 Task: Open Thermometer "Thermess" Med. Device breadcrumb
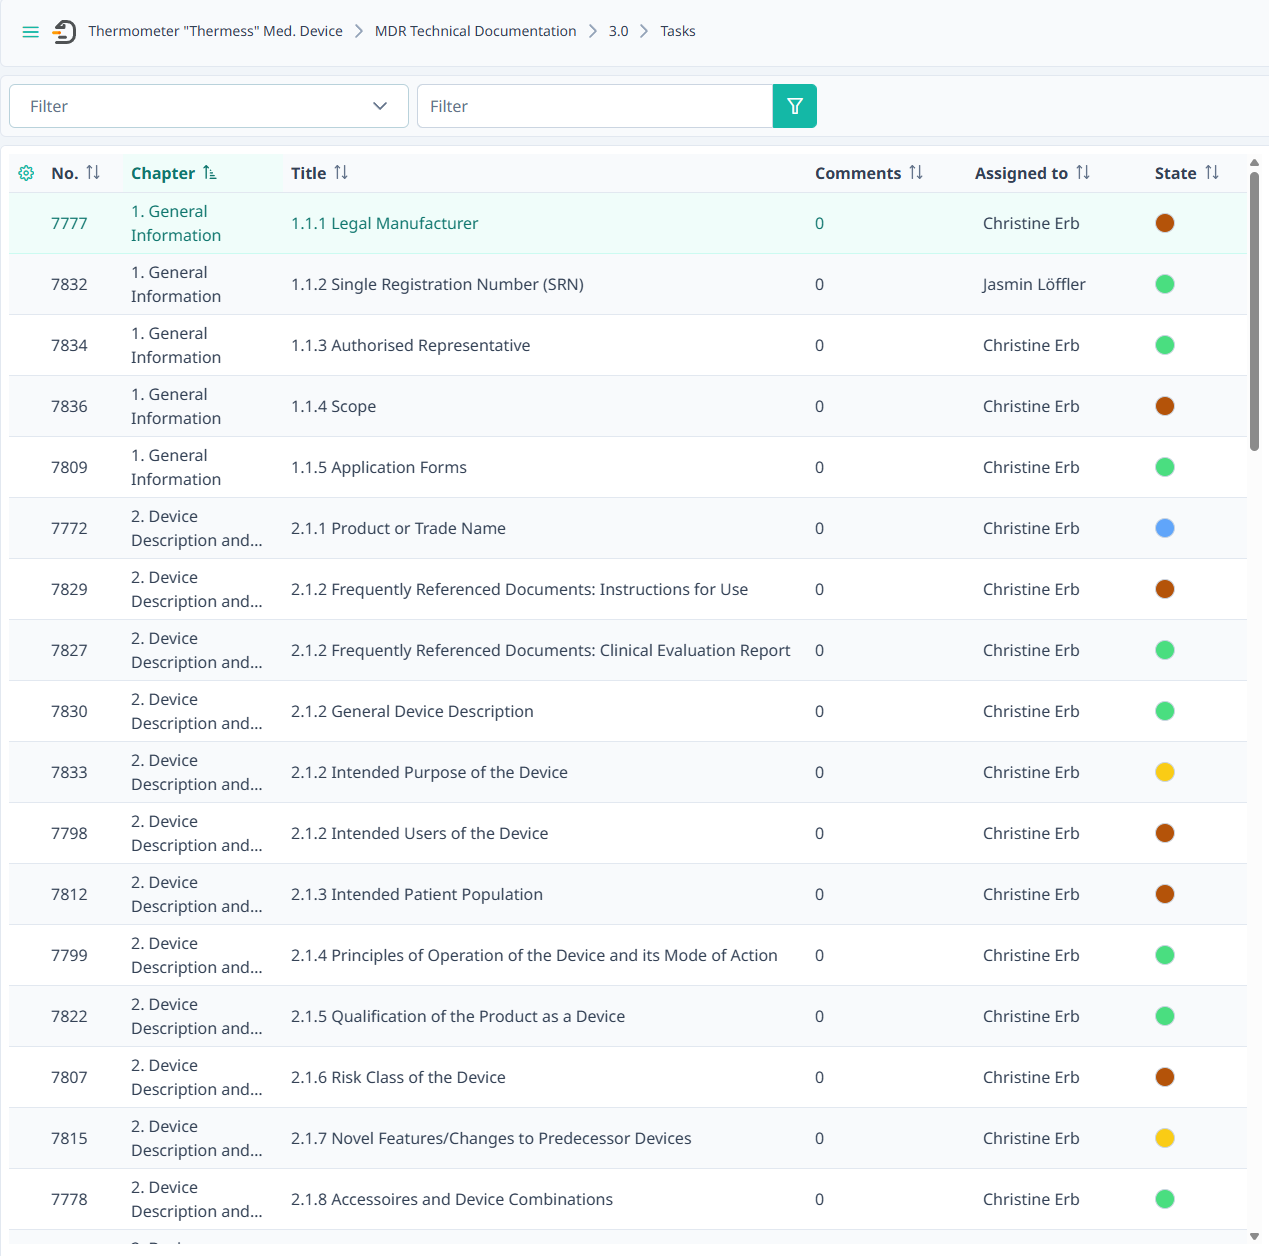215,31
